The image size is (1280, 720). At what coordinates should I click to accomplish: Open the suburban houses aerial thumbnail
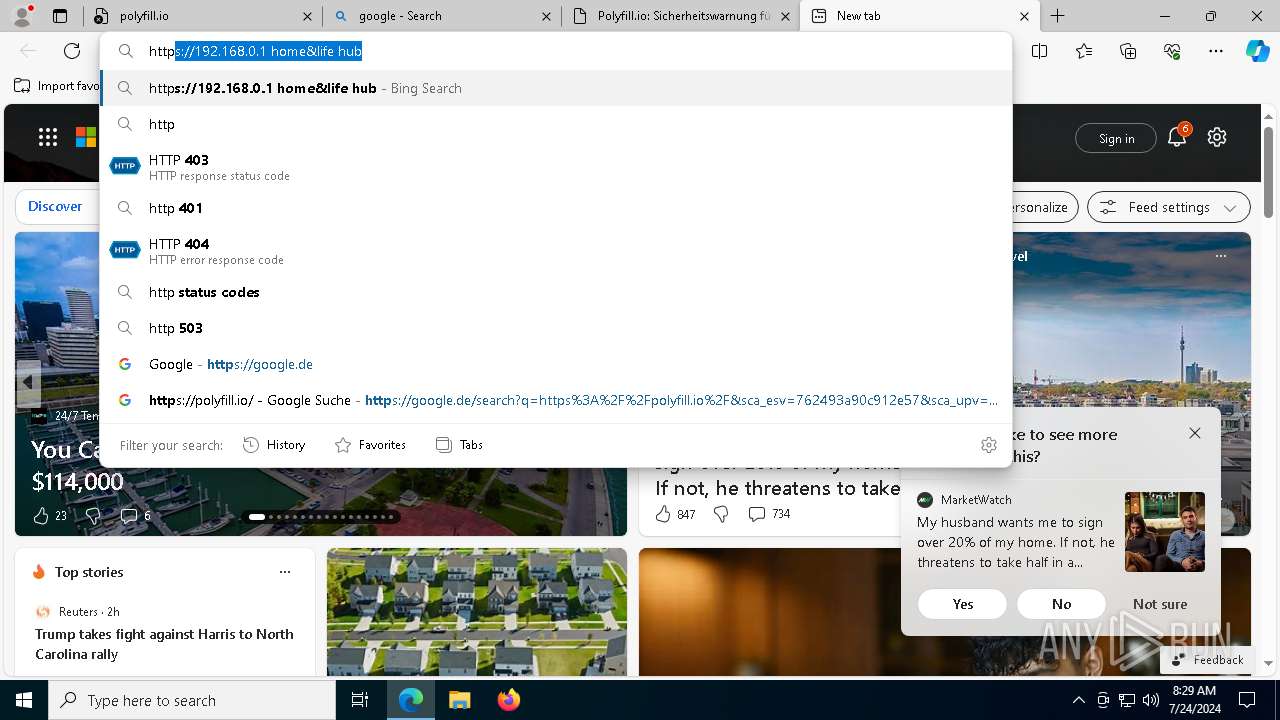(477, 612)
